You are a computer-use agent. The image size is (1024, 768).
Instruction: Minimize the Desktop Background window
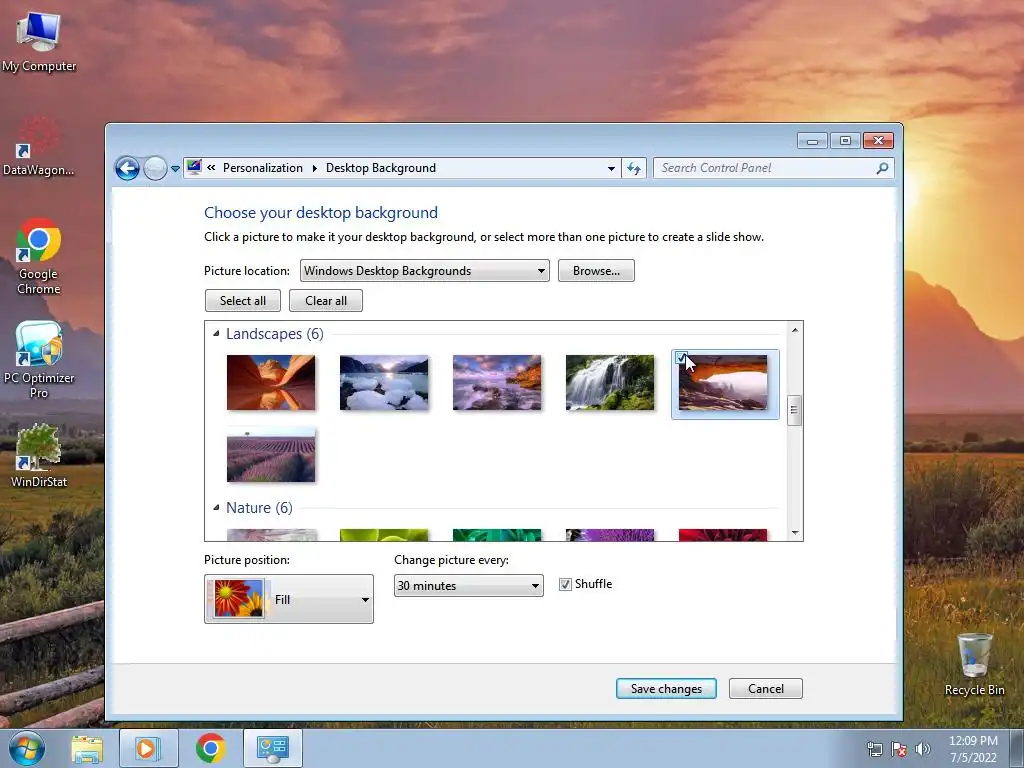coord(812,140)
